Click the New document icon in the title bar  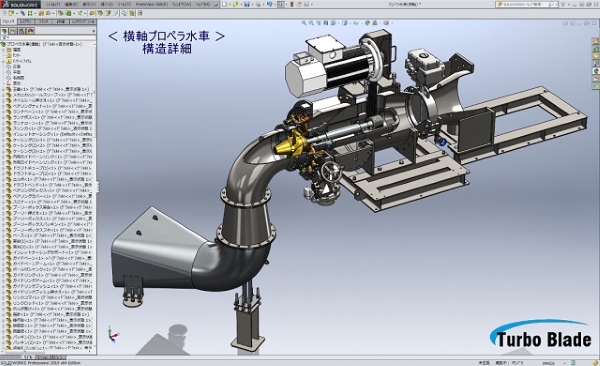click(225, 4)
